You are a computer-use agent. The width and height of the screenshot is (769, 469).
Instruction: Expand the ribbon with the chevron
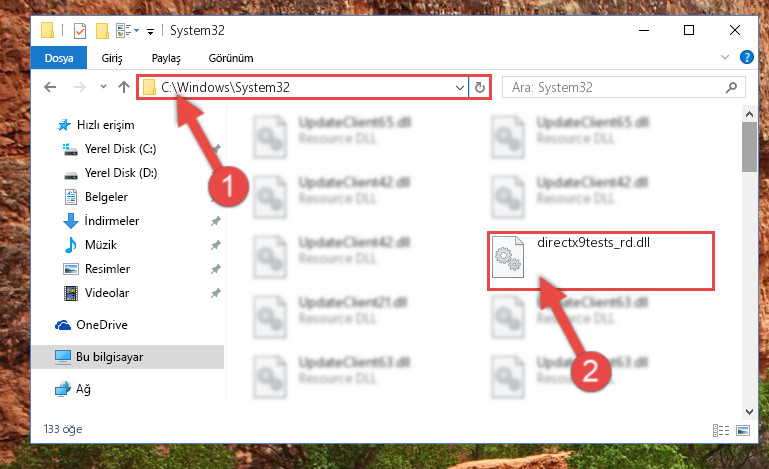(x=724, y=57)
